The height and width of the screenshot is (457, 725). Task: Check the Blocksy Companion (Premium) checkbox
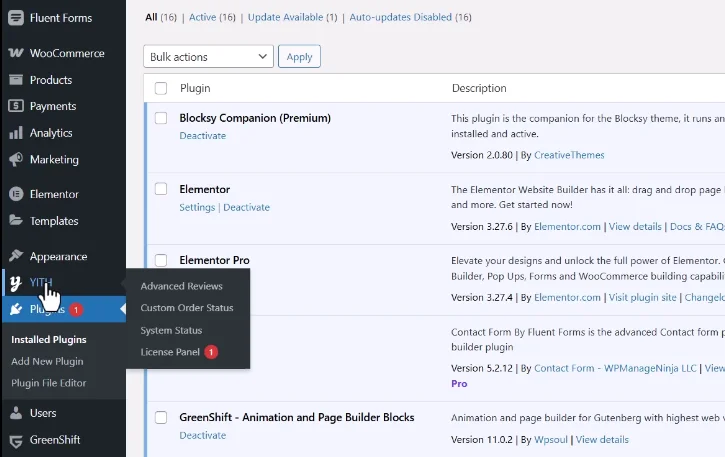(x=161, y=118)
